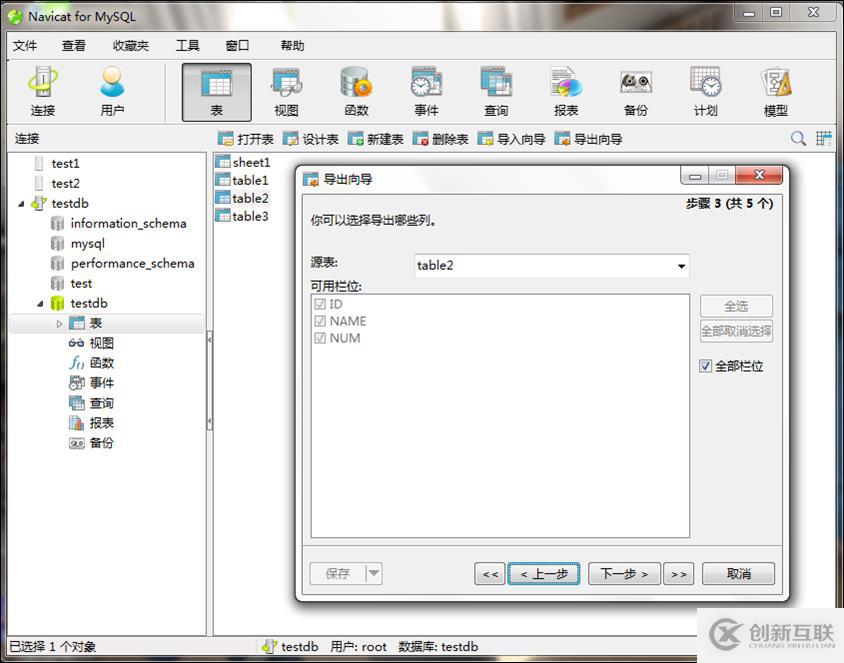Select table1 in the object list
The height and width of the screenshot is (663, 844).
click(x=242, y=180)
